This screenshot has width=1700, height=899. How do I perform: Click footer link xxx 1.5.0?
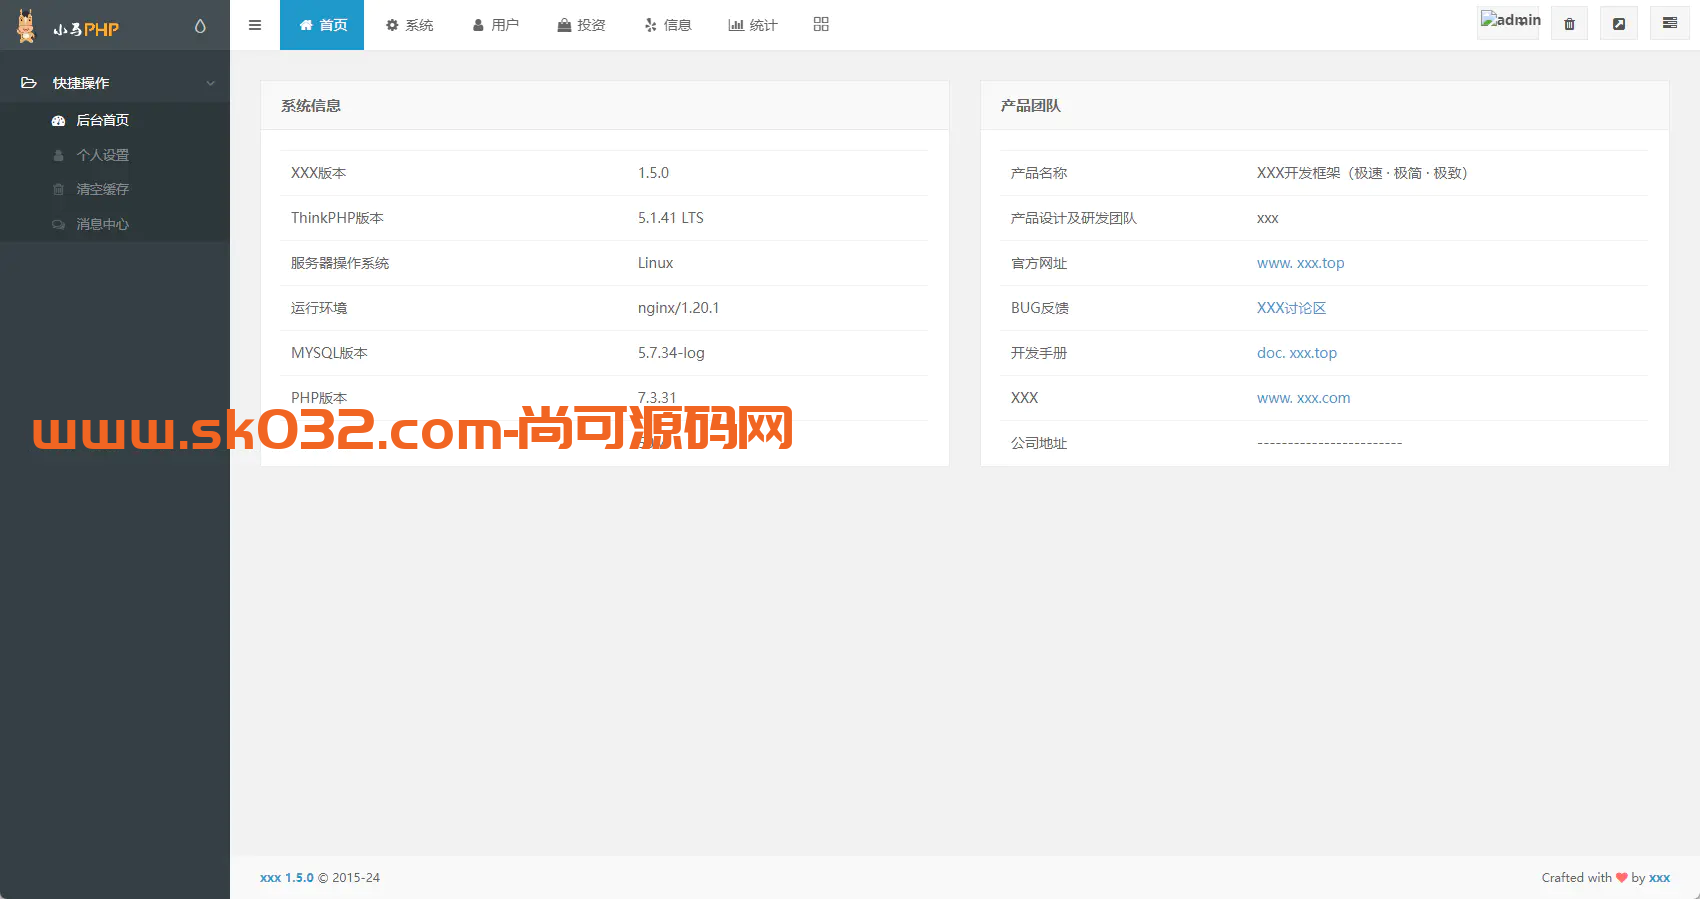287,878
